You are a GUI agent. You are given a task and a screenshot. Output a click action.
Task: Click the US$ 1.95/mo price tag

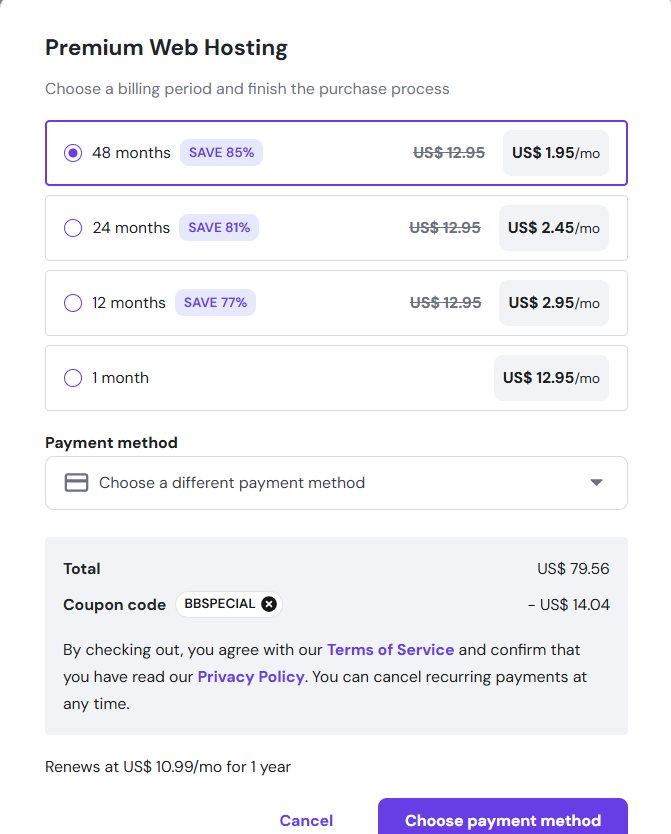pyautogui.click(x=555, y=153)
